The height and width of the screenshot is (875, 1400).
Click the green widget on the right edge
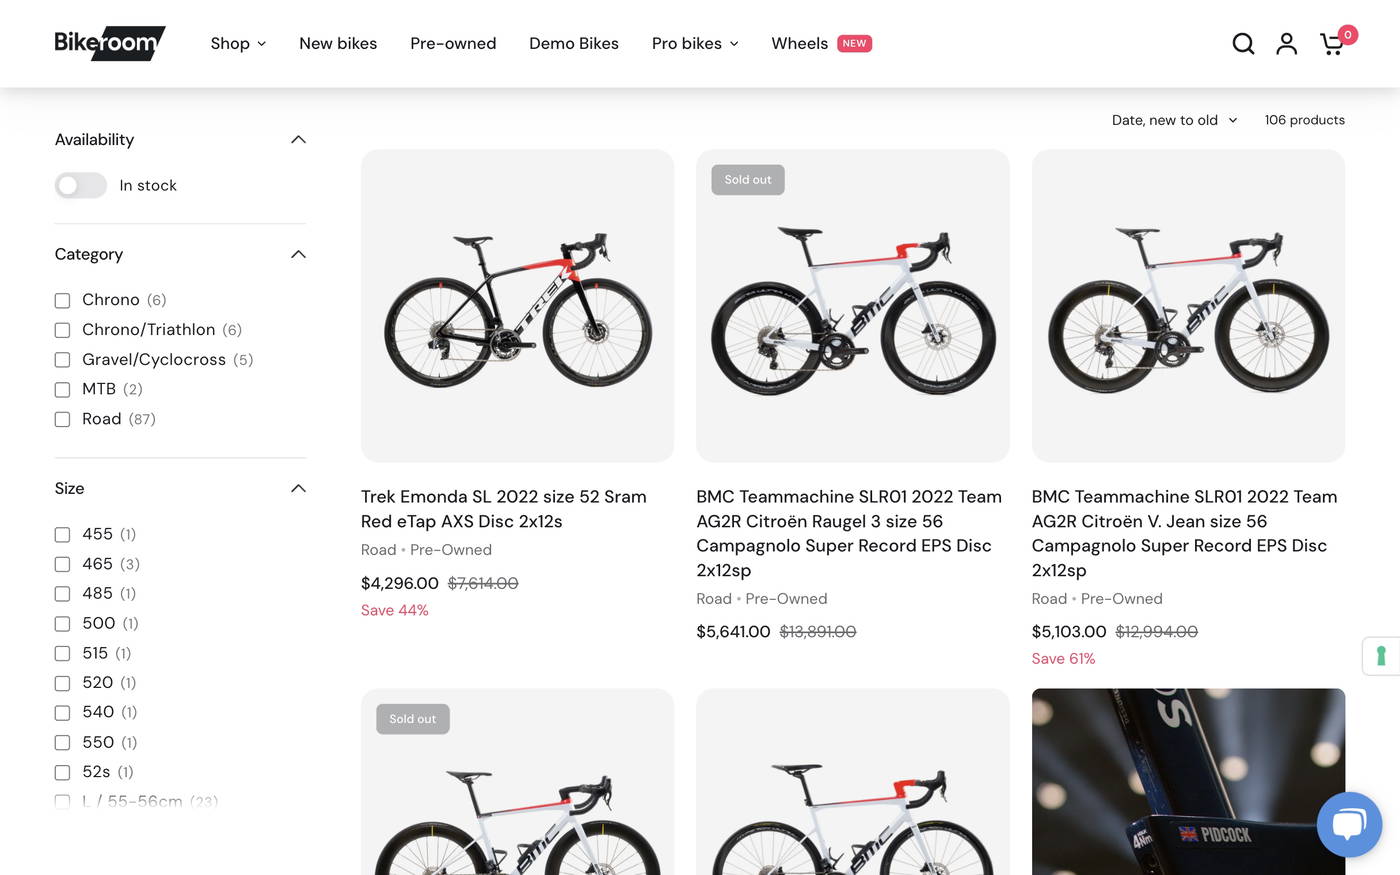pyautogui.click(x=1382, y=655)
